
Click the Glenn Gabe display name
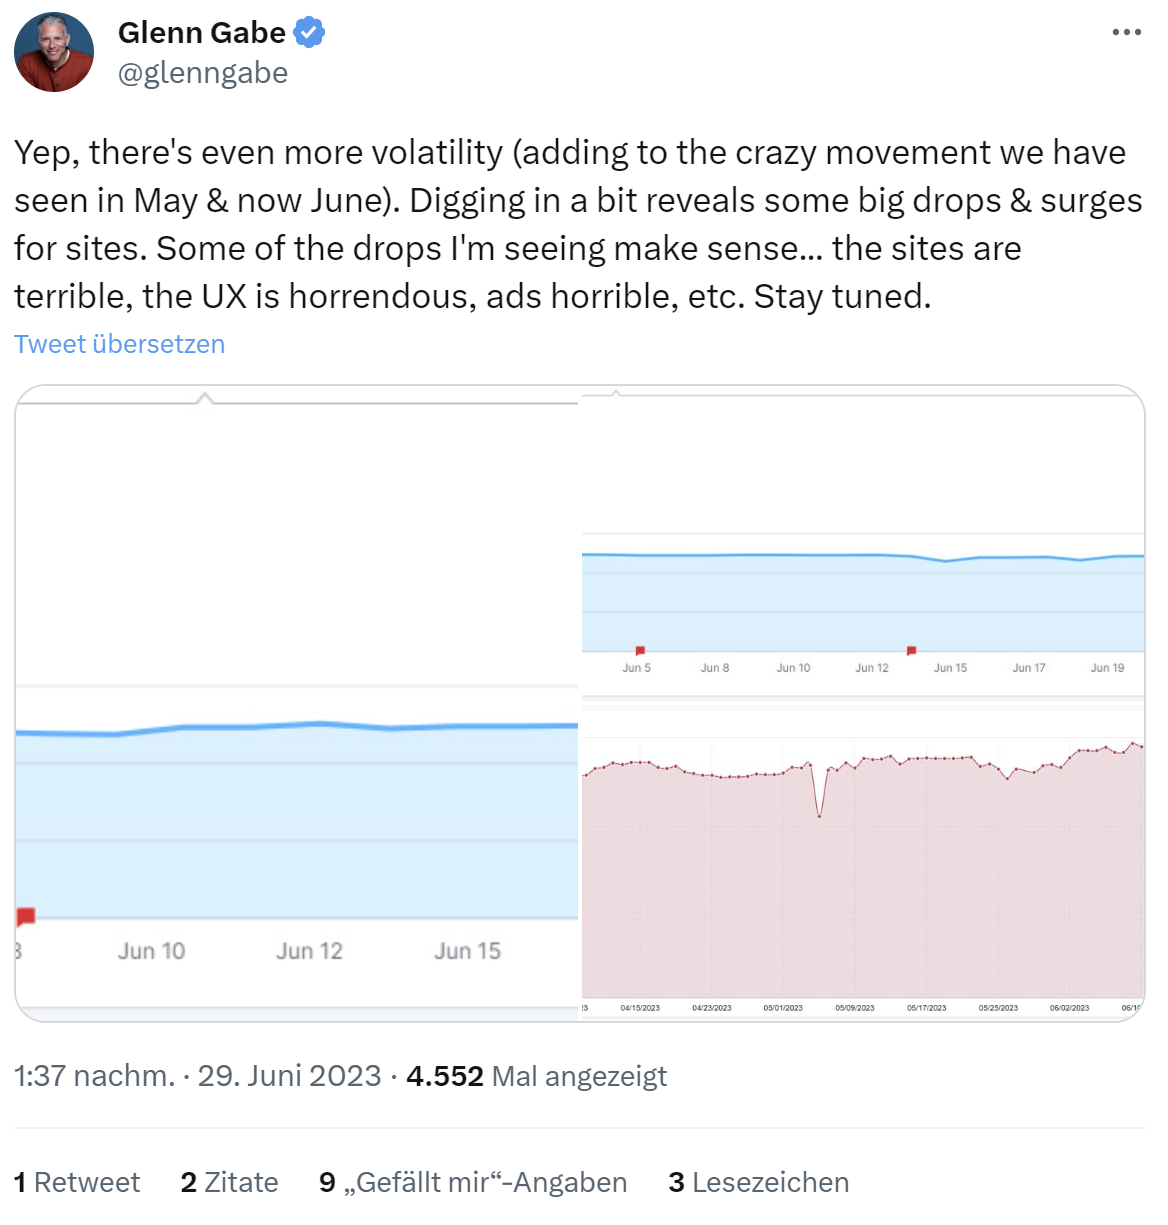200,31
